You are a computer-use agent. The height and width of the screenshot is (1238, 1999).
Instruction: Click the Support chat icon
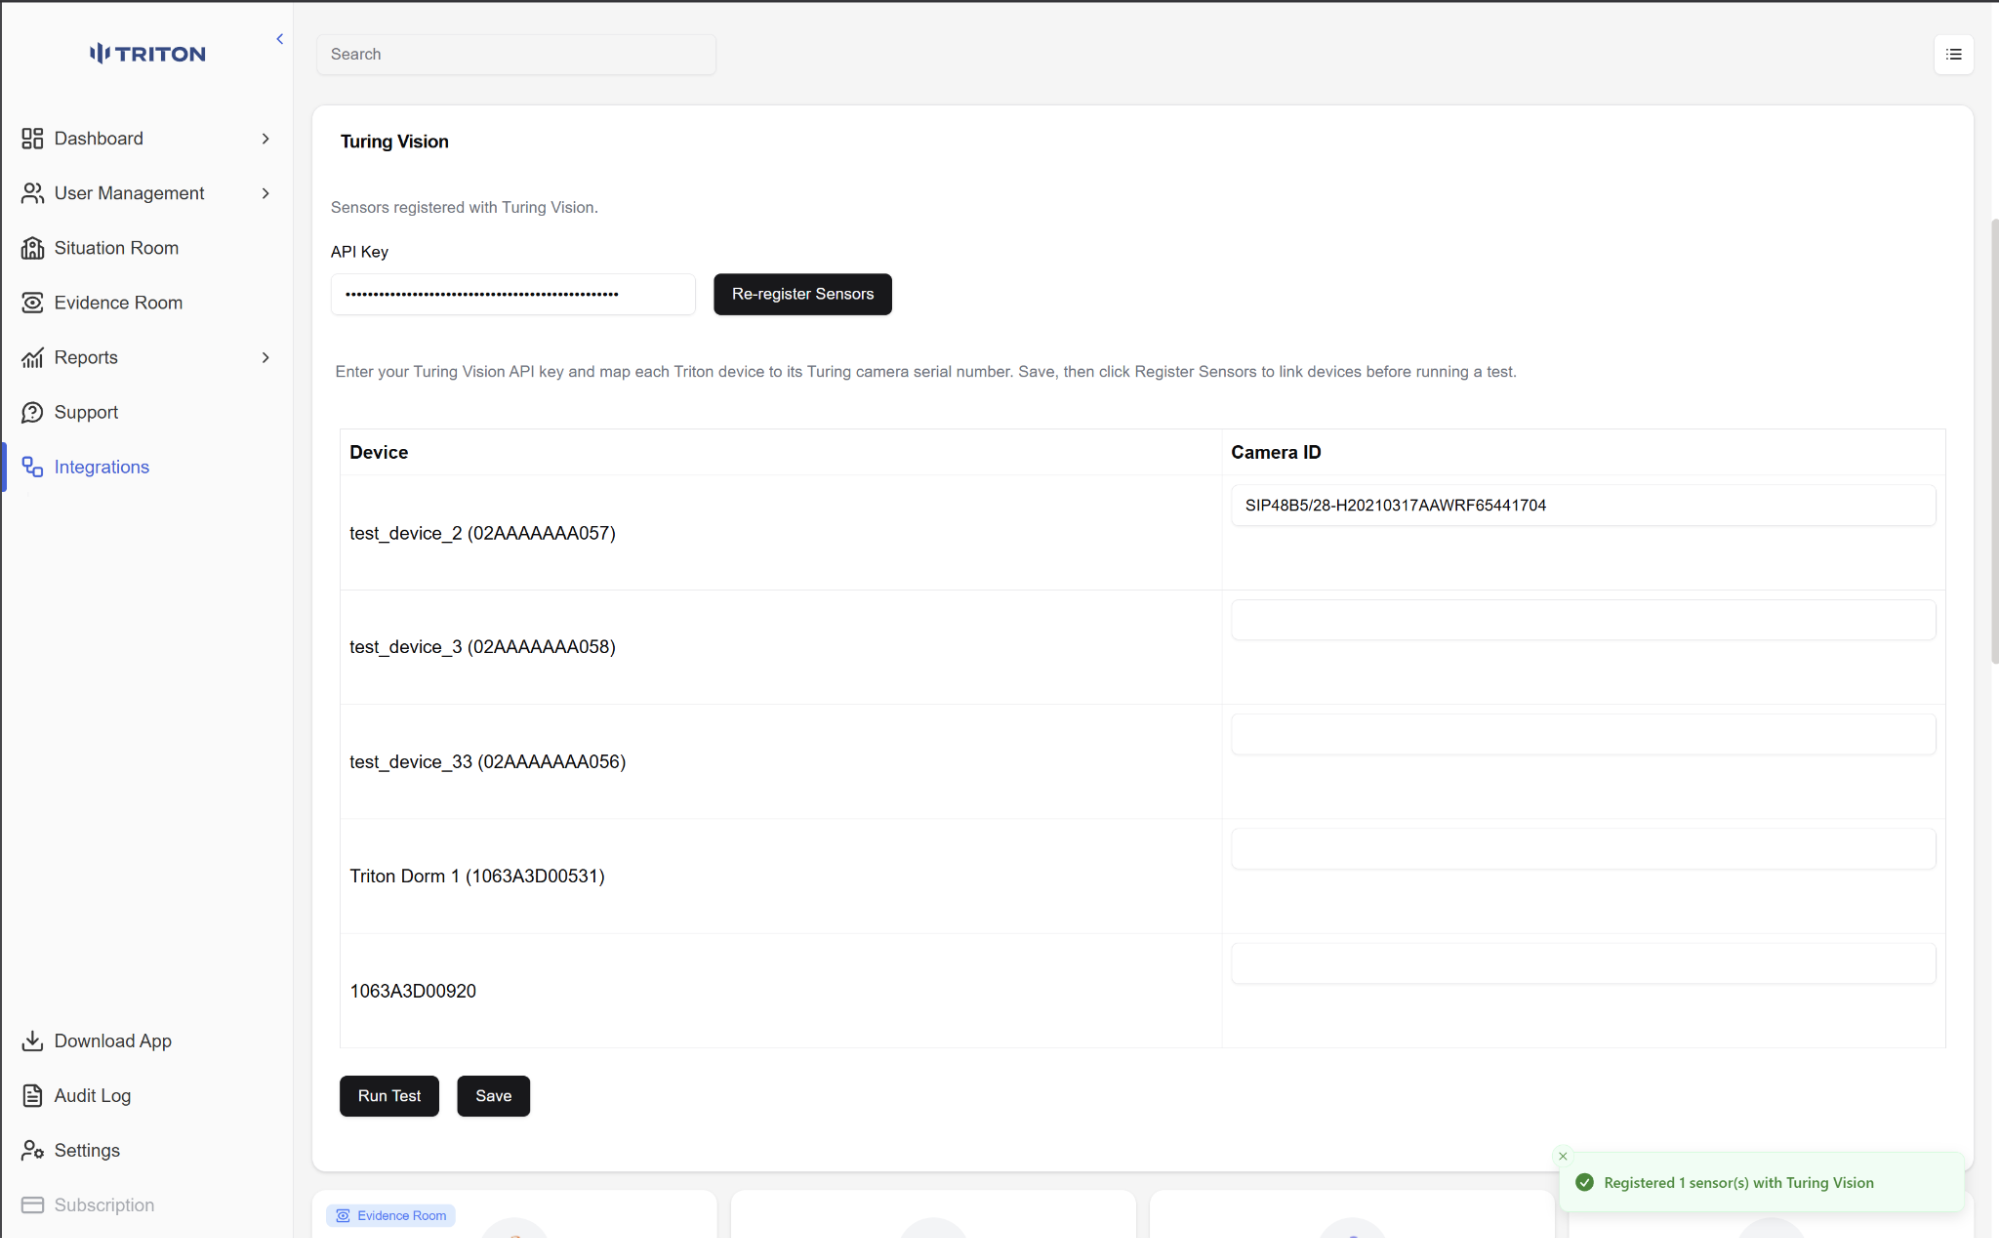click(32, 412)
